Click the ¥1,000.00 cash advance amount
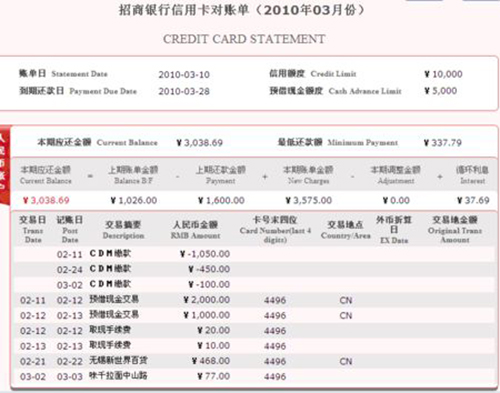 point(207,315)
